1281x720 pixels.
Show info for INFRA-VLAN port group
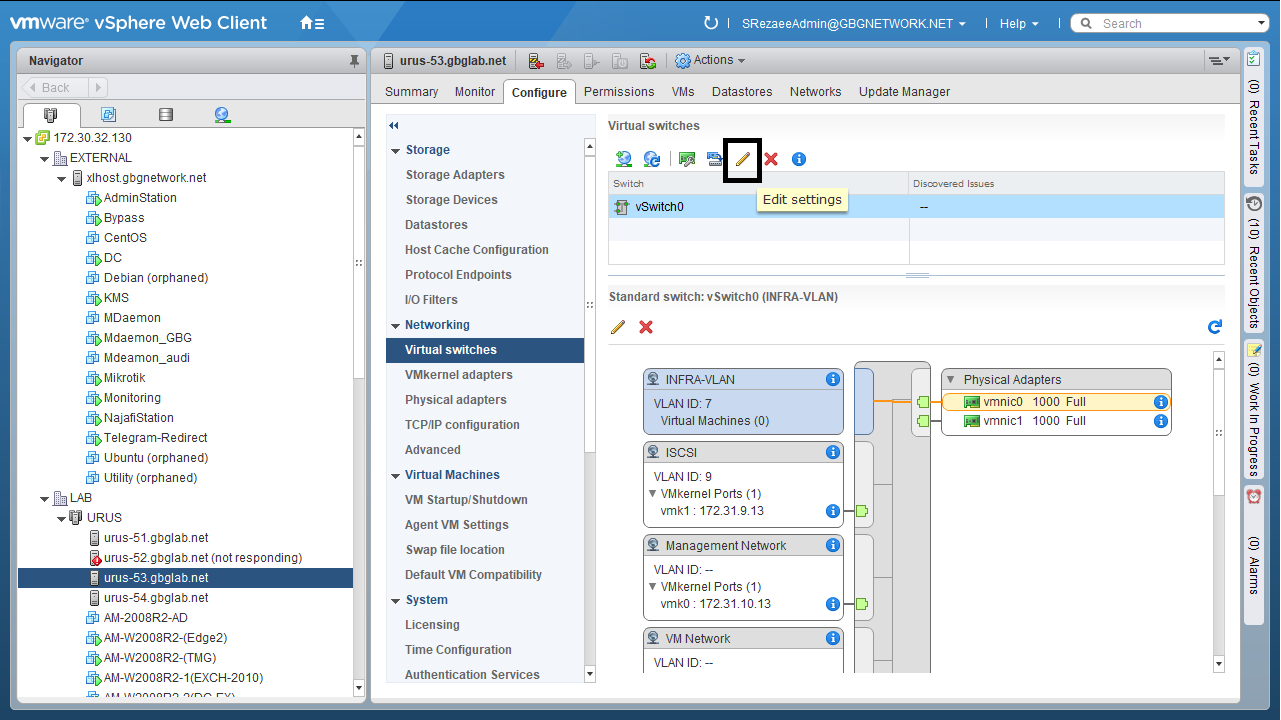point(832,380)
